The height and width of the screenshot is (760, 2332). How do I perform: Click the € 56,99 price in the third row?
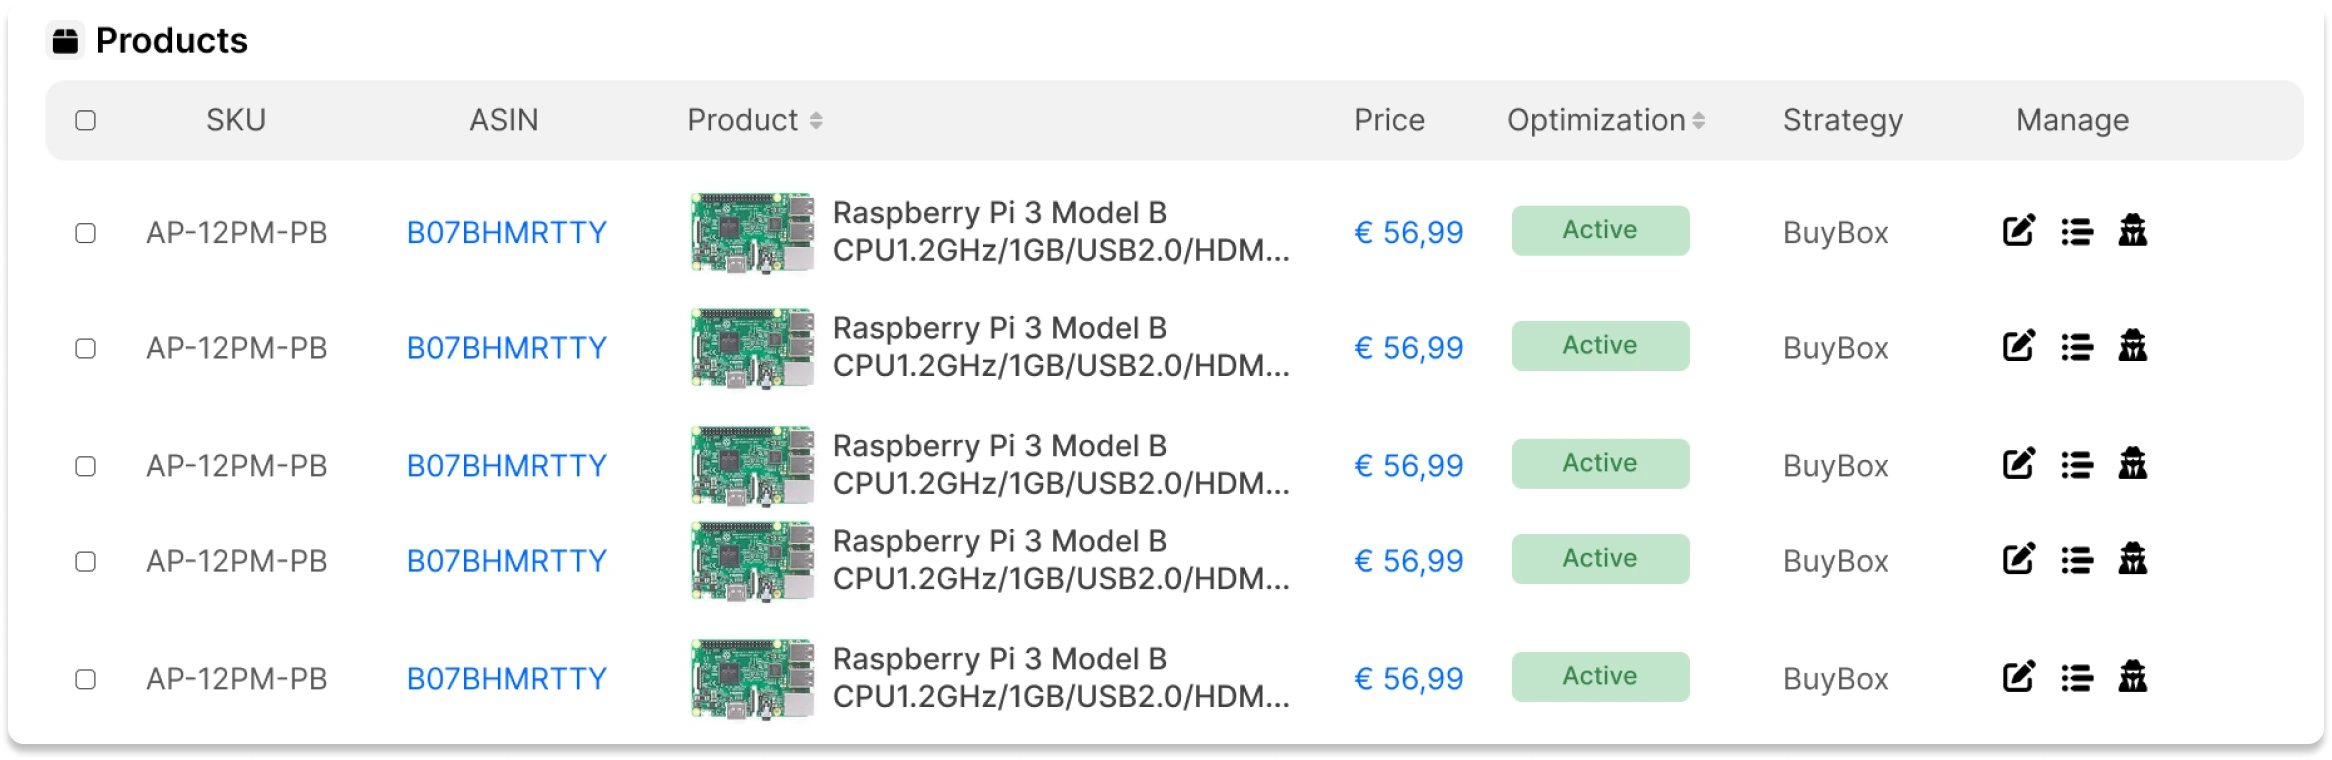click(x=1408, y=465)
